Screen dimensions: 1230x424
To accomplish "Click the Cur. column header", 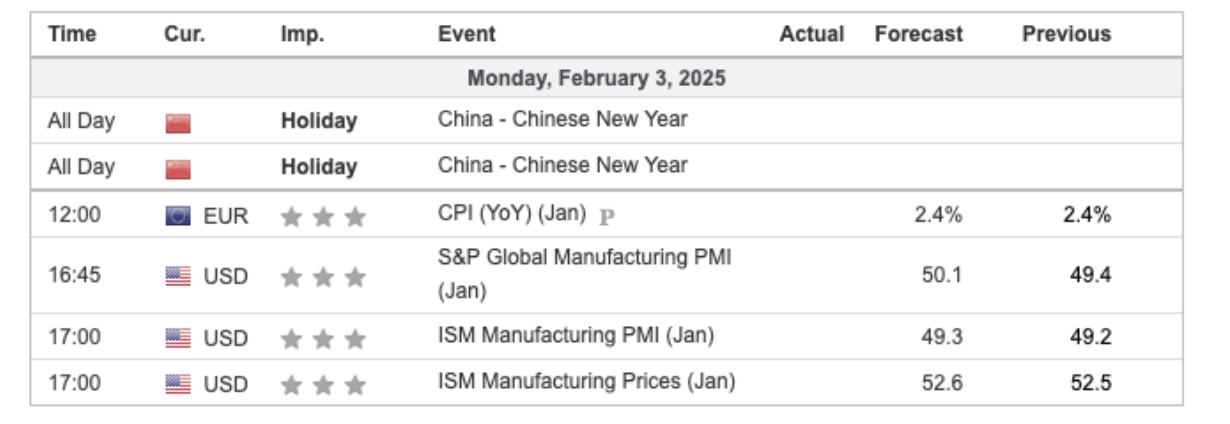I will point(185,34).
